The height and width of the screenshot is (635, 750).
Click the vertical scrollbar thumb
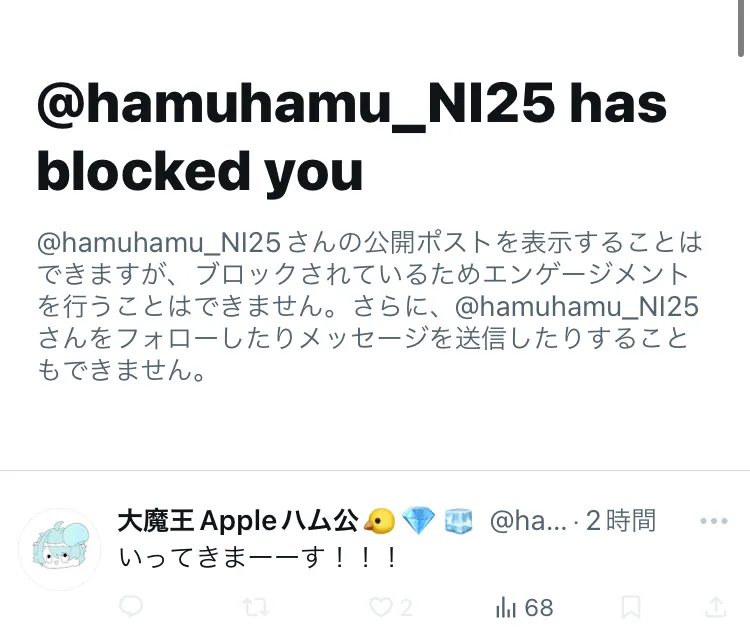pos(741,28)
